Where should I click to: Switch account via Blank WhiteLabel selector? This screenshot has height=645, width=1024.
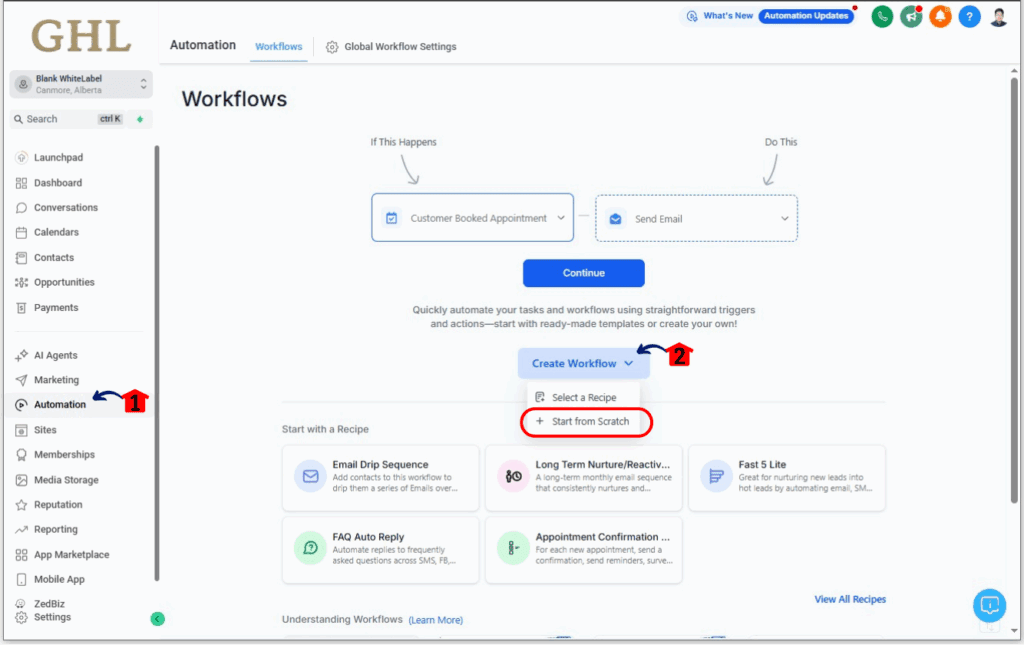pos(81,84)
